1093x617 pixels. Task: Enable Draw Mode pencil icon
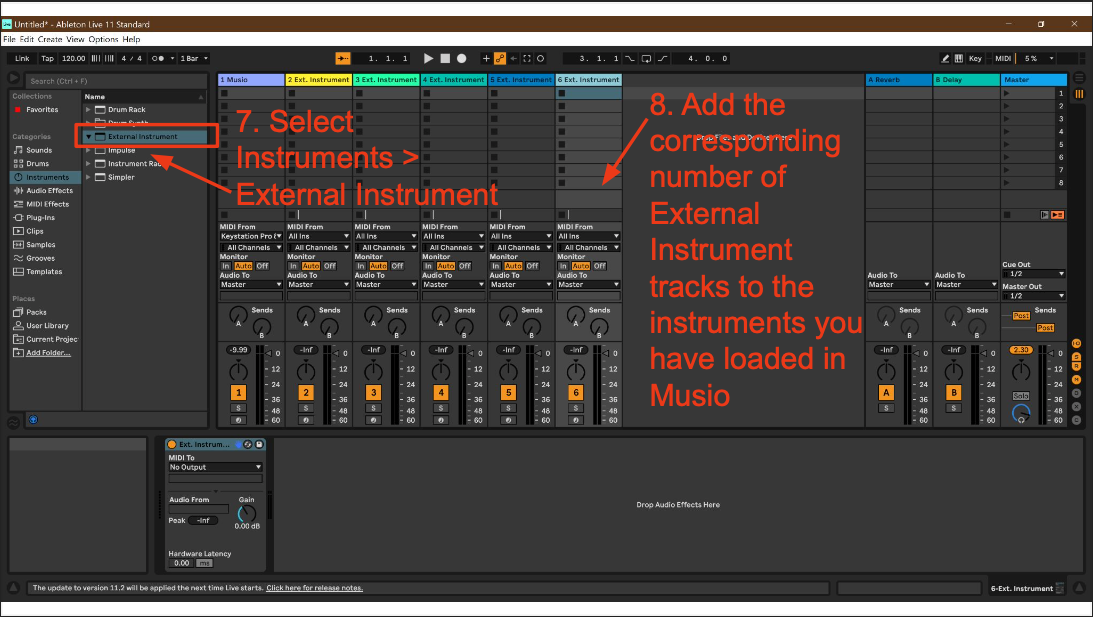945,59
